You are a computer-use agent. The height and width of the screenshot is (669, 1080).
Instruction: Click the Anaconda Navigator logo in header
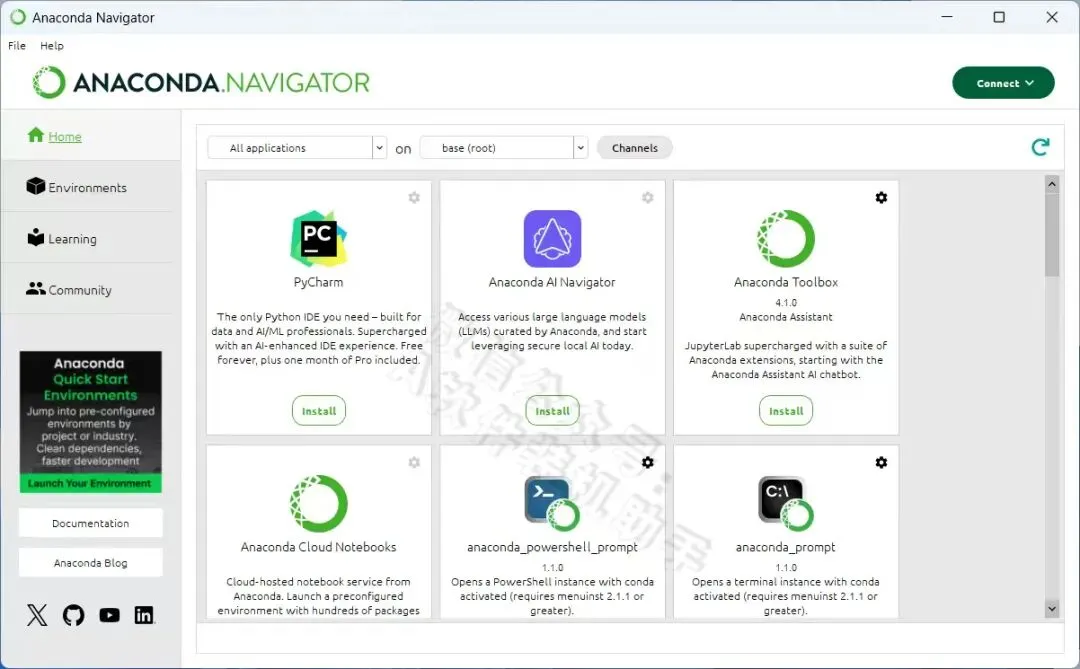[200, 83]
